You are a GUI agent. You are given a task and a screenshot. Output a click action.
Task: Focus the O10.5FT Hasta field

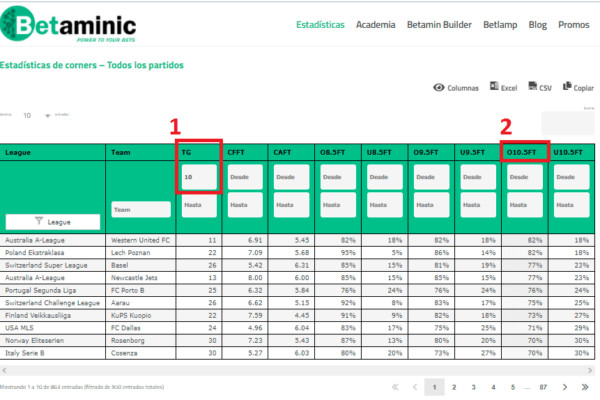click(525, 205)
